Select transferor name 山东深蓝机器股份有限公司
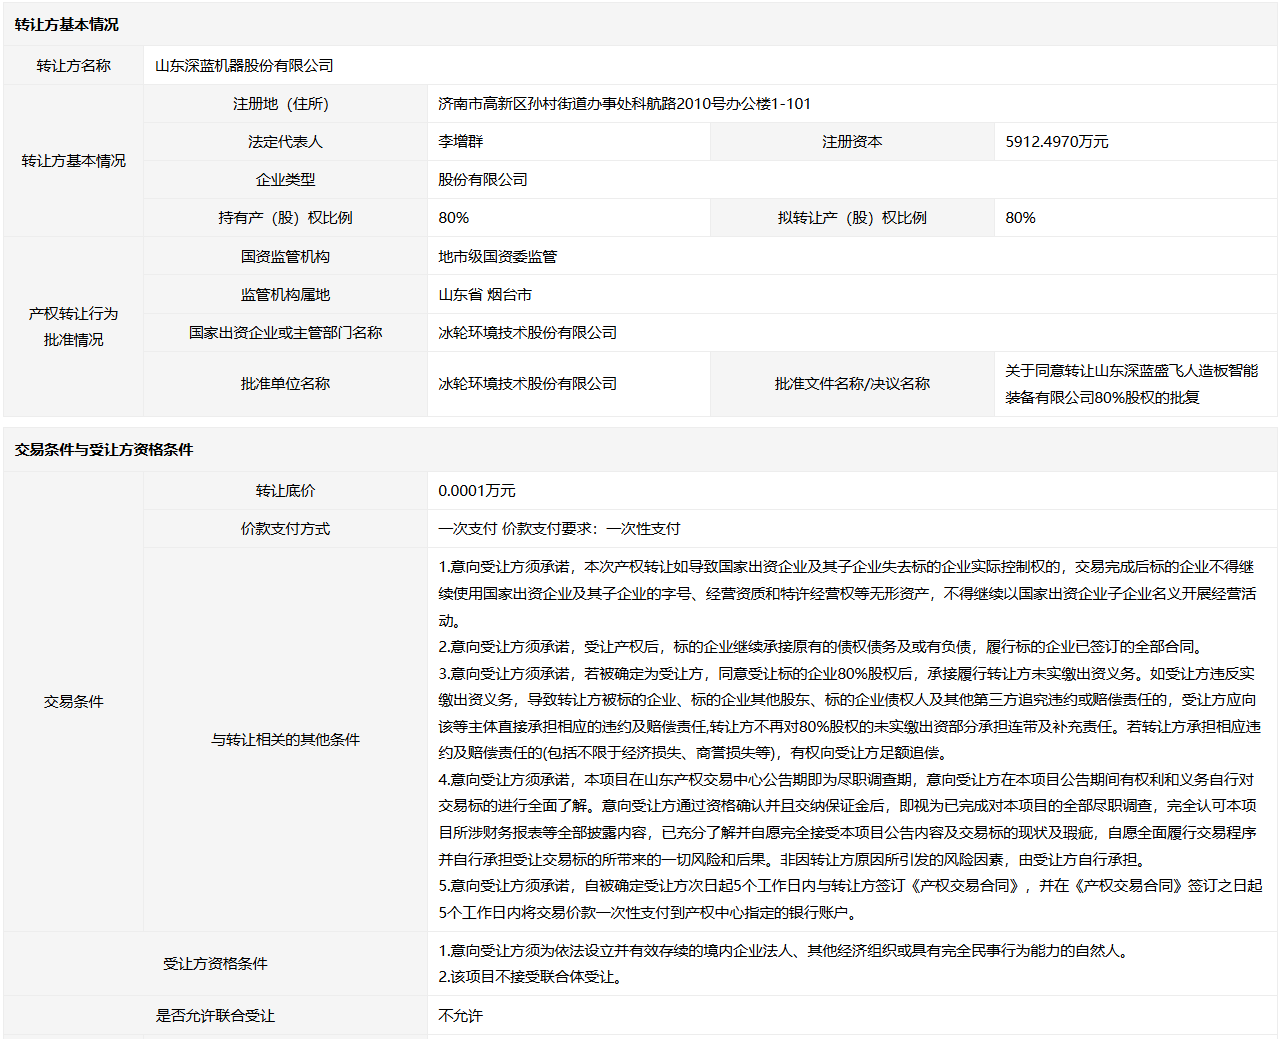Viewport: 1281px width, 1039px height. 244,65
